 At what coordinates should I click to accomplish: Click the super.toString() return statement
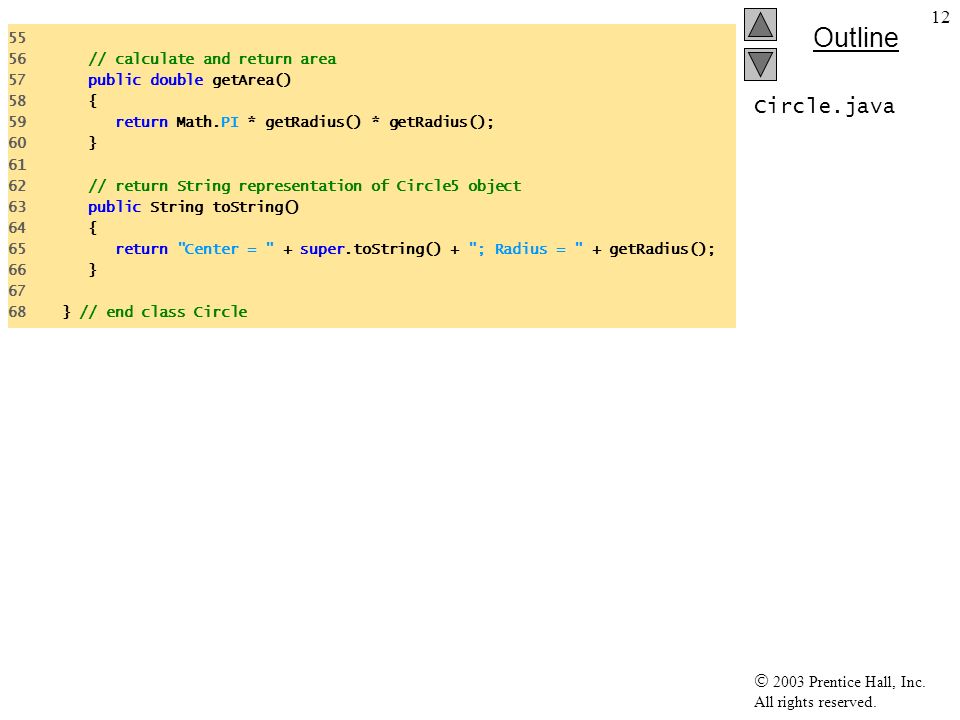[415, 249]
